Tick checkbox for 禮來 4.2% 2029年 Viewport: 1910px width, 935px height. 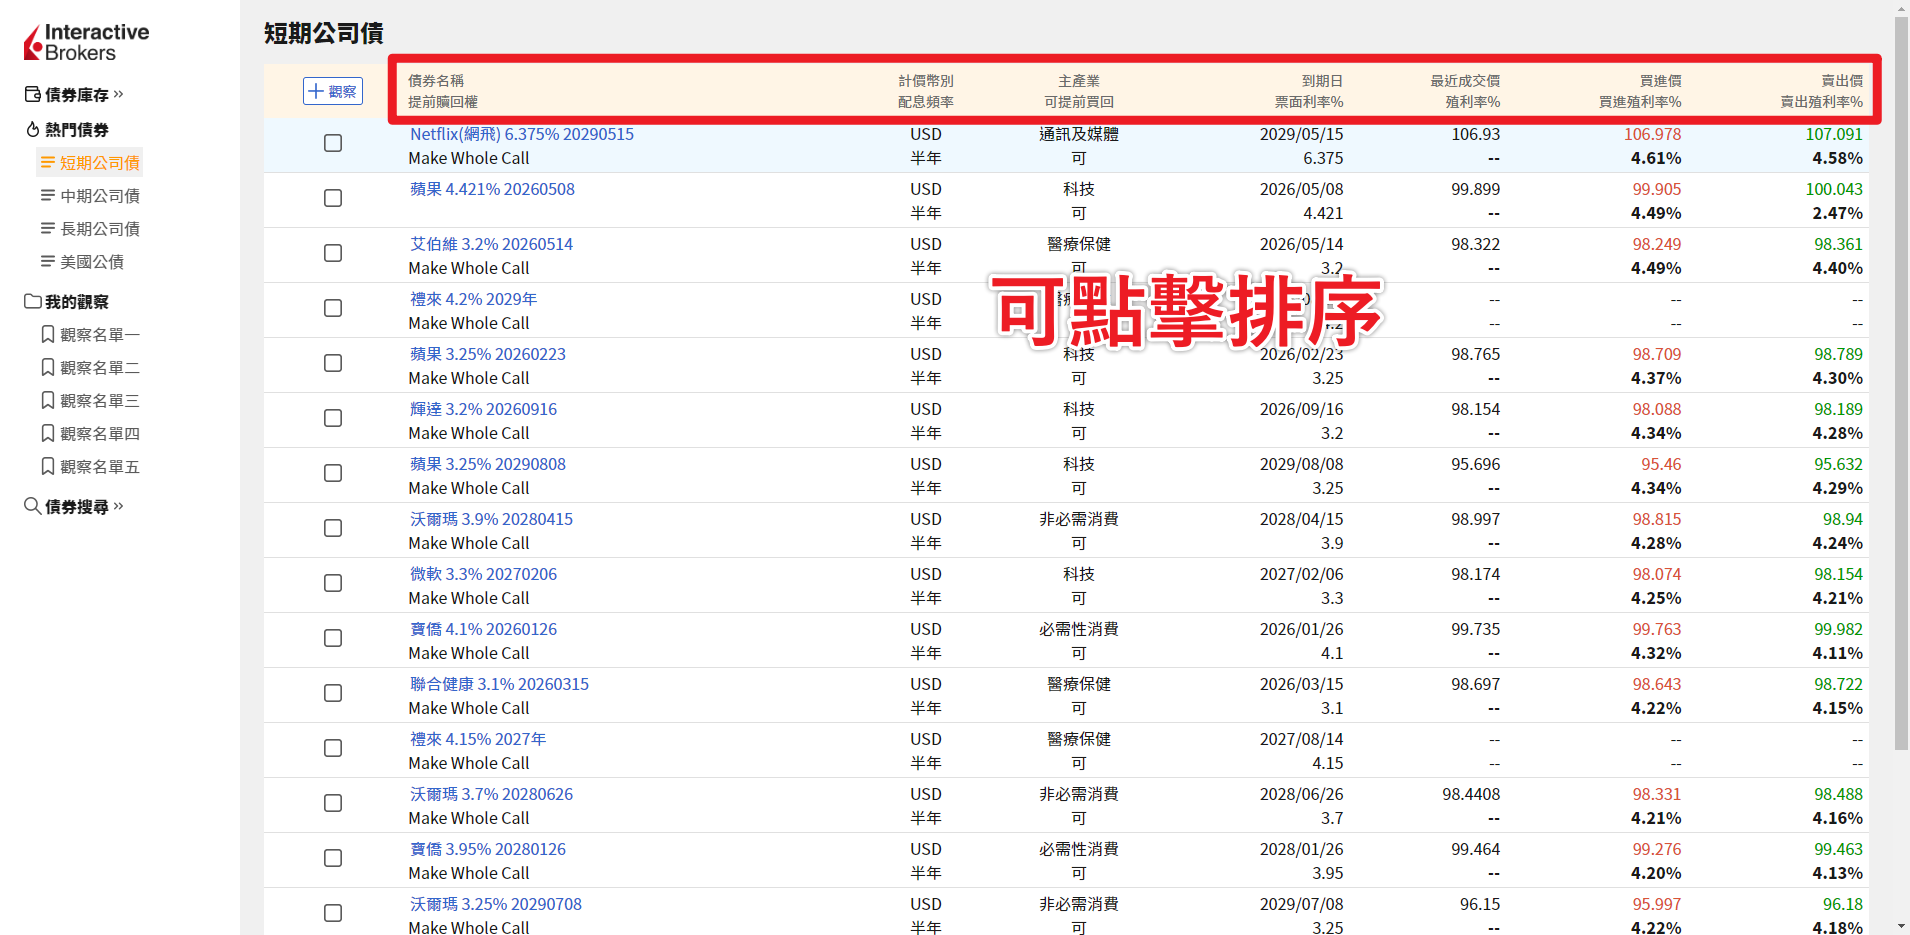click(333, 308)
